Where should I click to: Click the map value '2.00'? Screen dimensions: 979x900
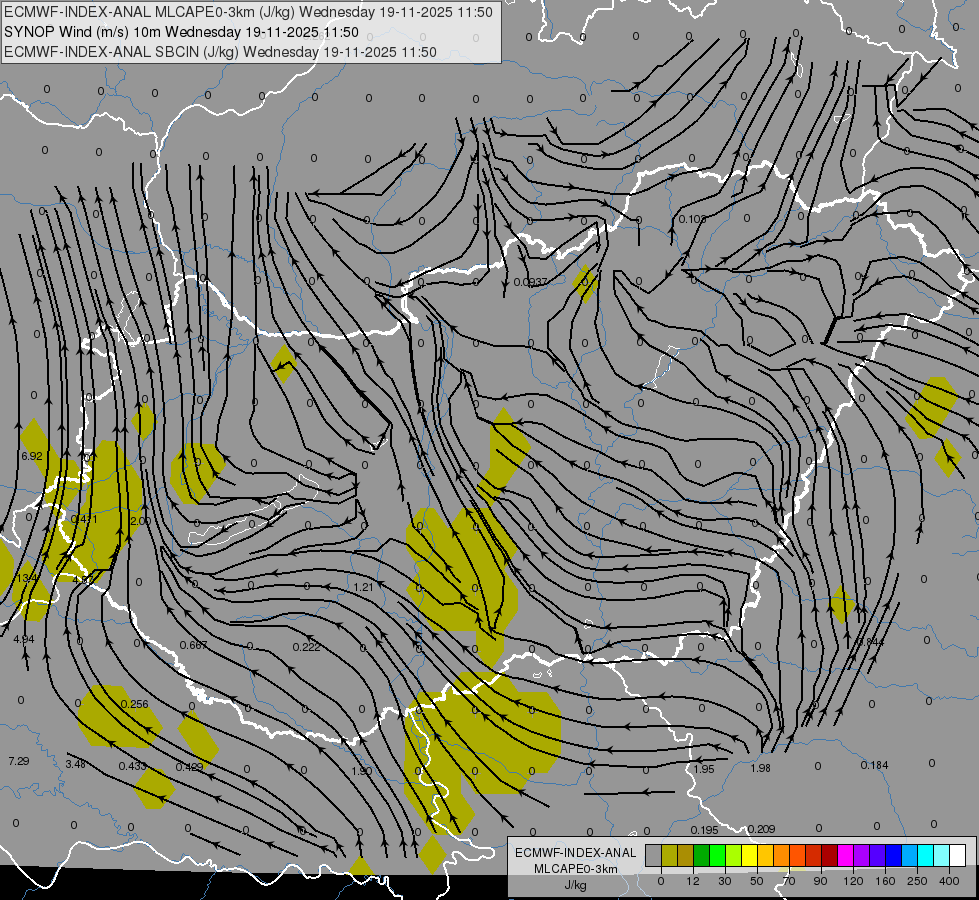coord(140,521)
